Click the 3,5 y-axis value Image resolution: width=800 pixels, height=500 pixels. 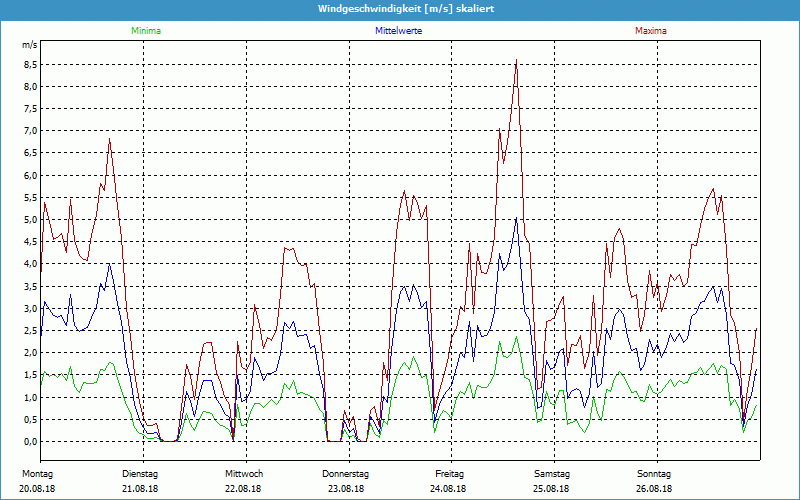(x=31, y=286)
